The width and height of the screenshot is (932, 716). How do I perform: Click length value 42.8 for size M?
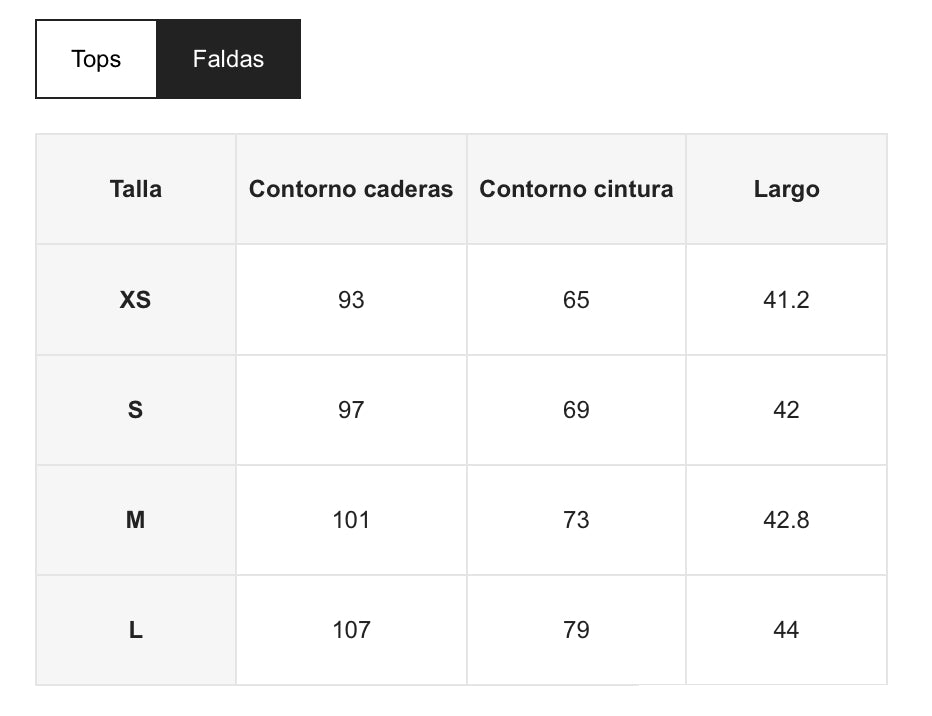click(786, 520)
